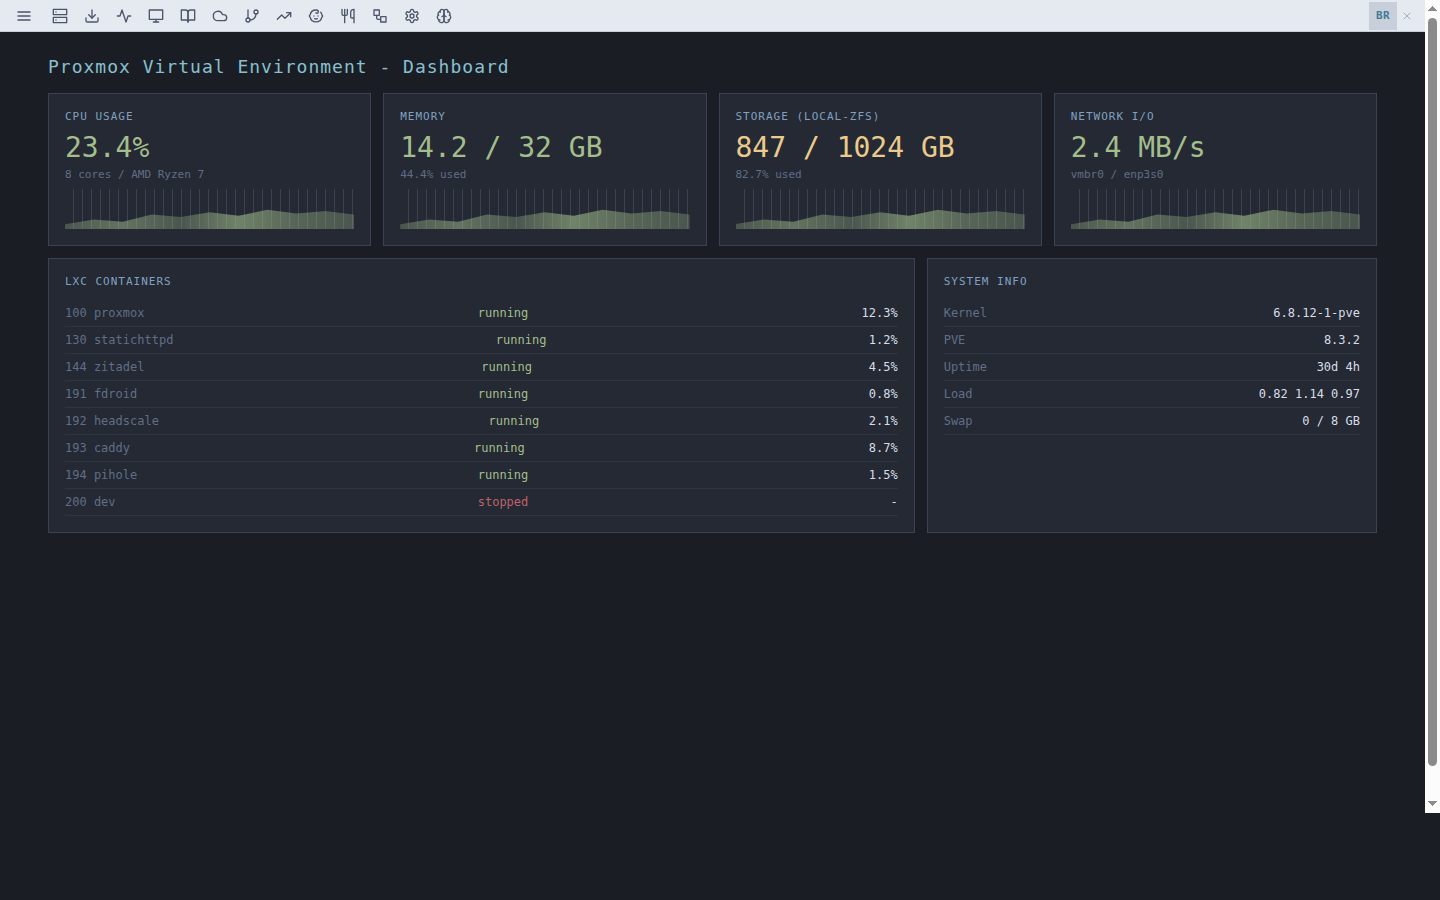Click the monitor display icon

(156, 16)
